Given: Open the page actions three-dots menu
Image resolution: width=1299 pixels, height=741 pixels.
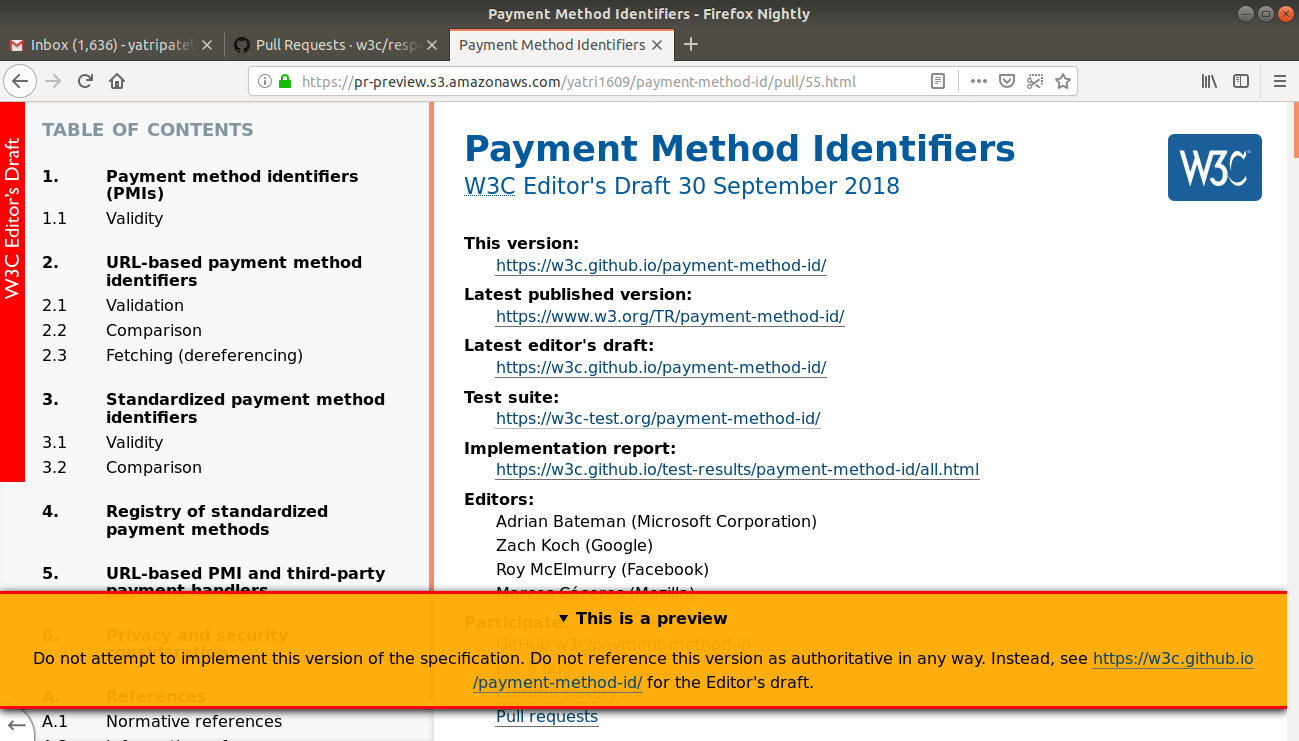Looking at the screenshot, I should [x=979, y=82].
